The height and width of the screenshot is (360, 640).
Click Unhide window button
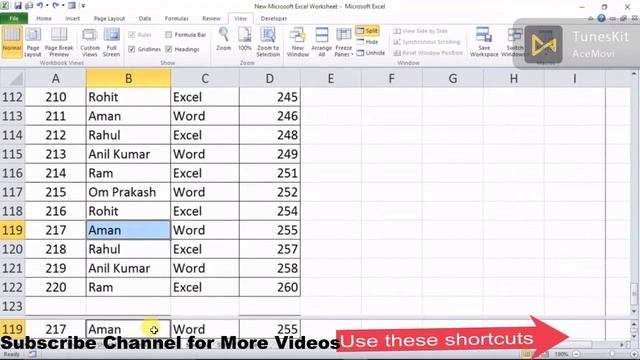pyautogui.click(x=371, y=53)
